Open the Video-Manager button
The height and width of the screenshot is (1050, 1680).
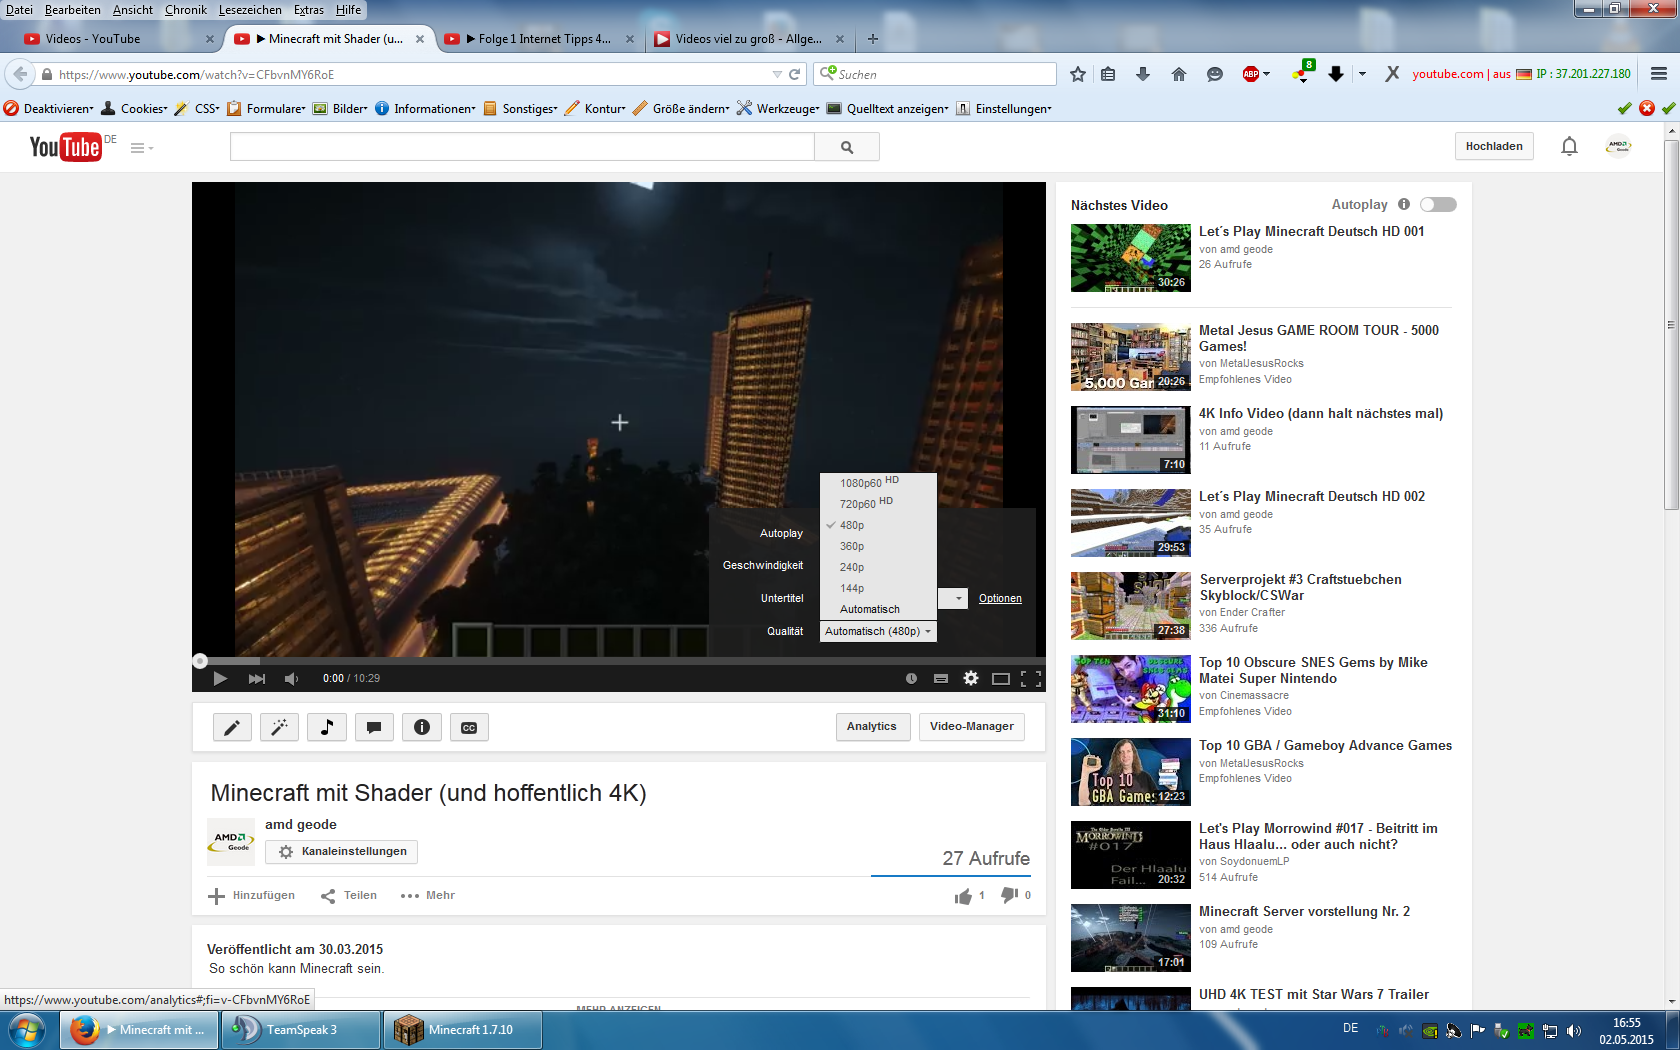[971, 727]
